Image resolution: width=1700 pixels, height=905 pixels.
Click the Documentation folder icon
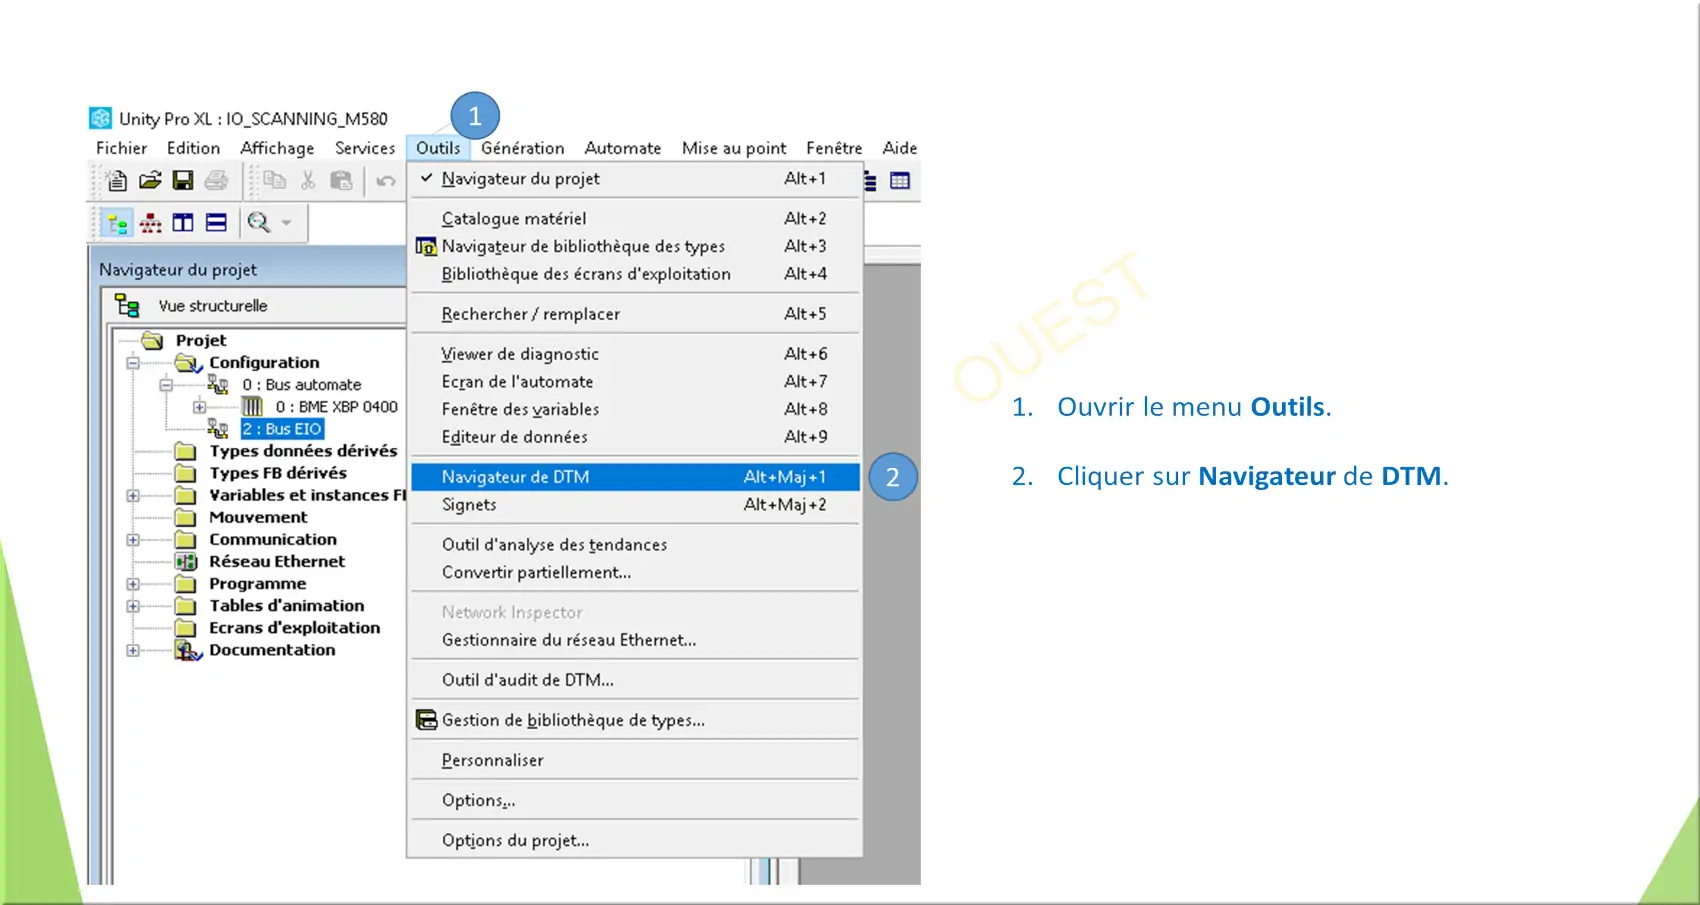tap(187, 650)
